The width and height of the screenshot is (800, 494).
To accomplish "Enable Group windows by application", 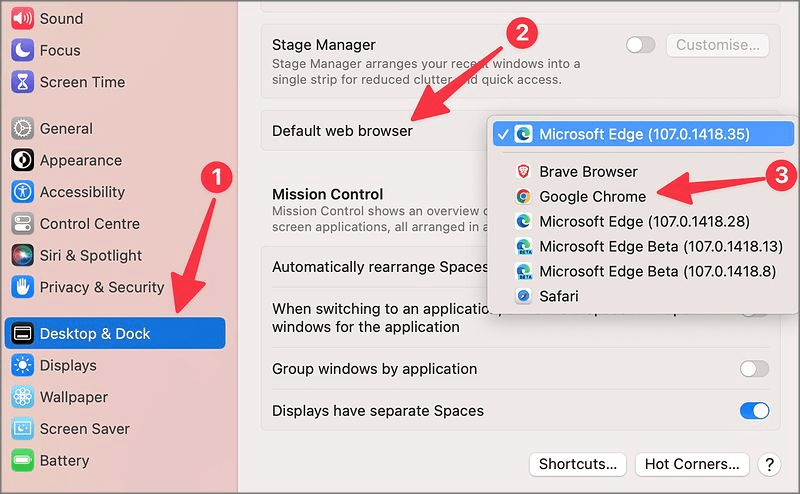I will pyautogui.click(x=754, y=369).
